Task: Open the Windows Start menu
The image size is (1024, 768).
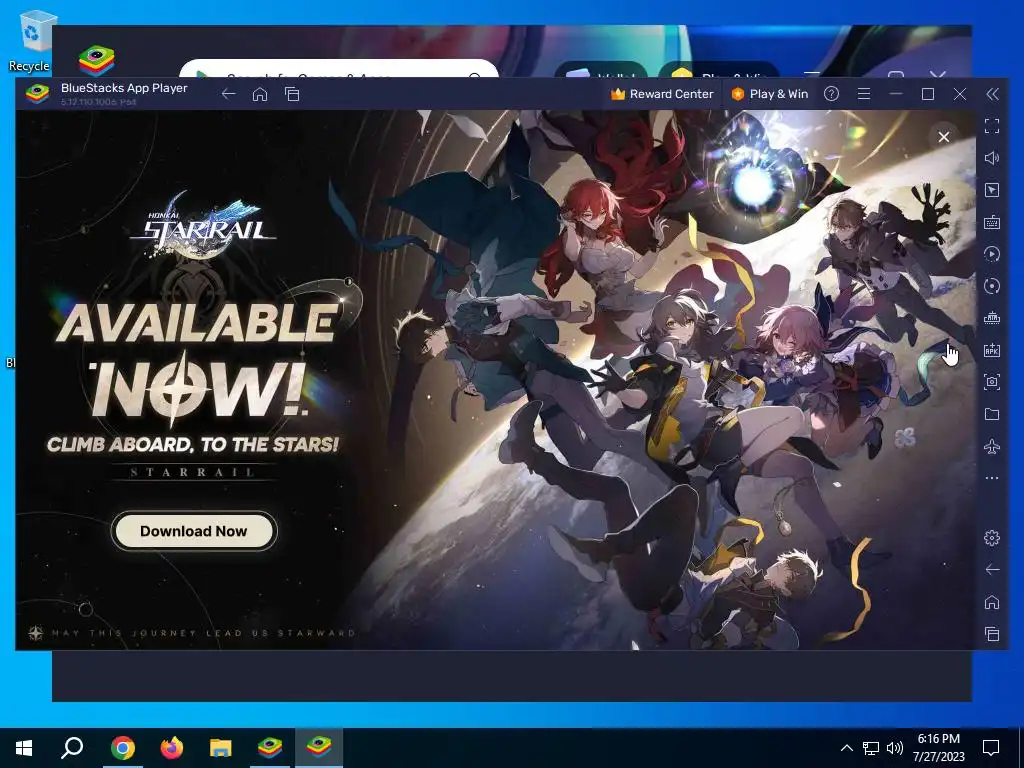Action: pyautogui.click(x=24, y=748)
